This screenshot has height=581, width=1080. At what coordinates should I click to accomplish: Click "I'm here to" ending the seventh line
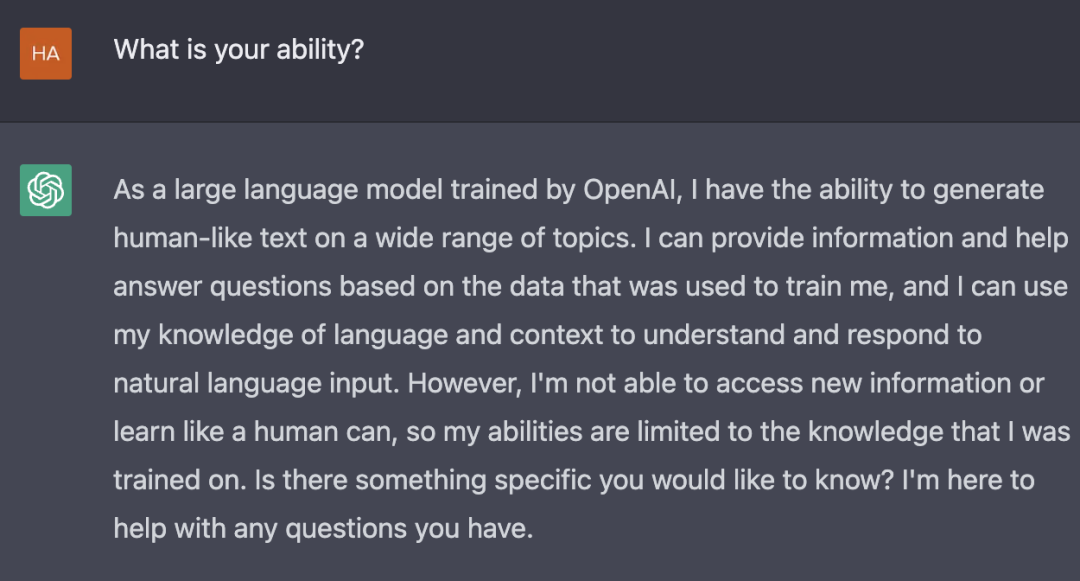coord(968,480)
